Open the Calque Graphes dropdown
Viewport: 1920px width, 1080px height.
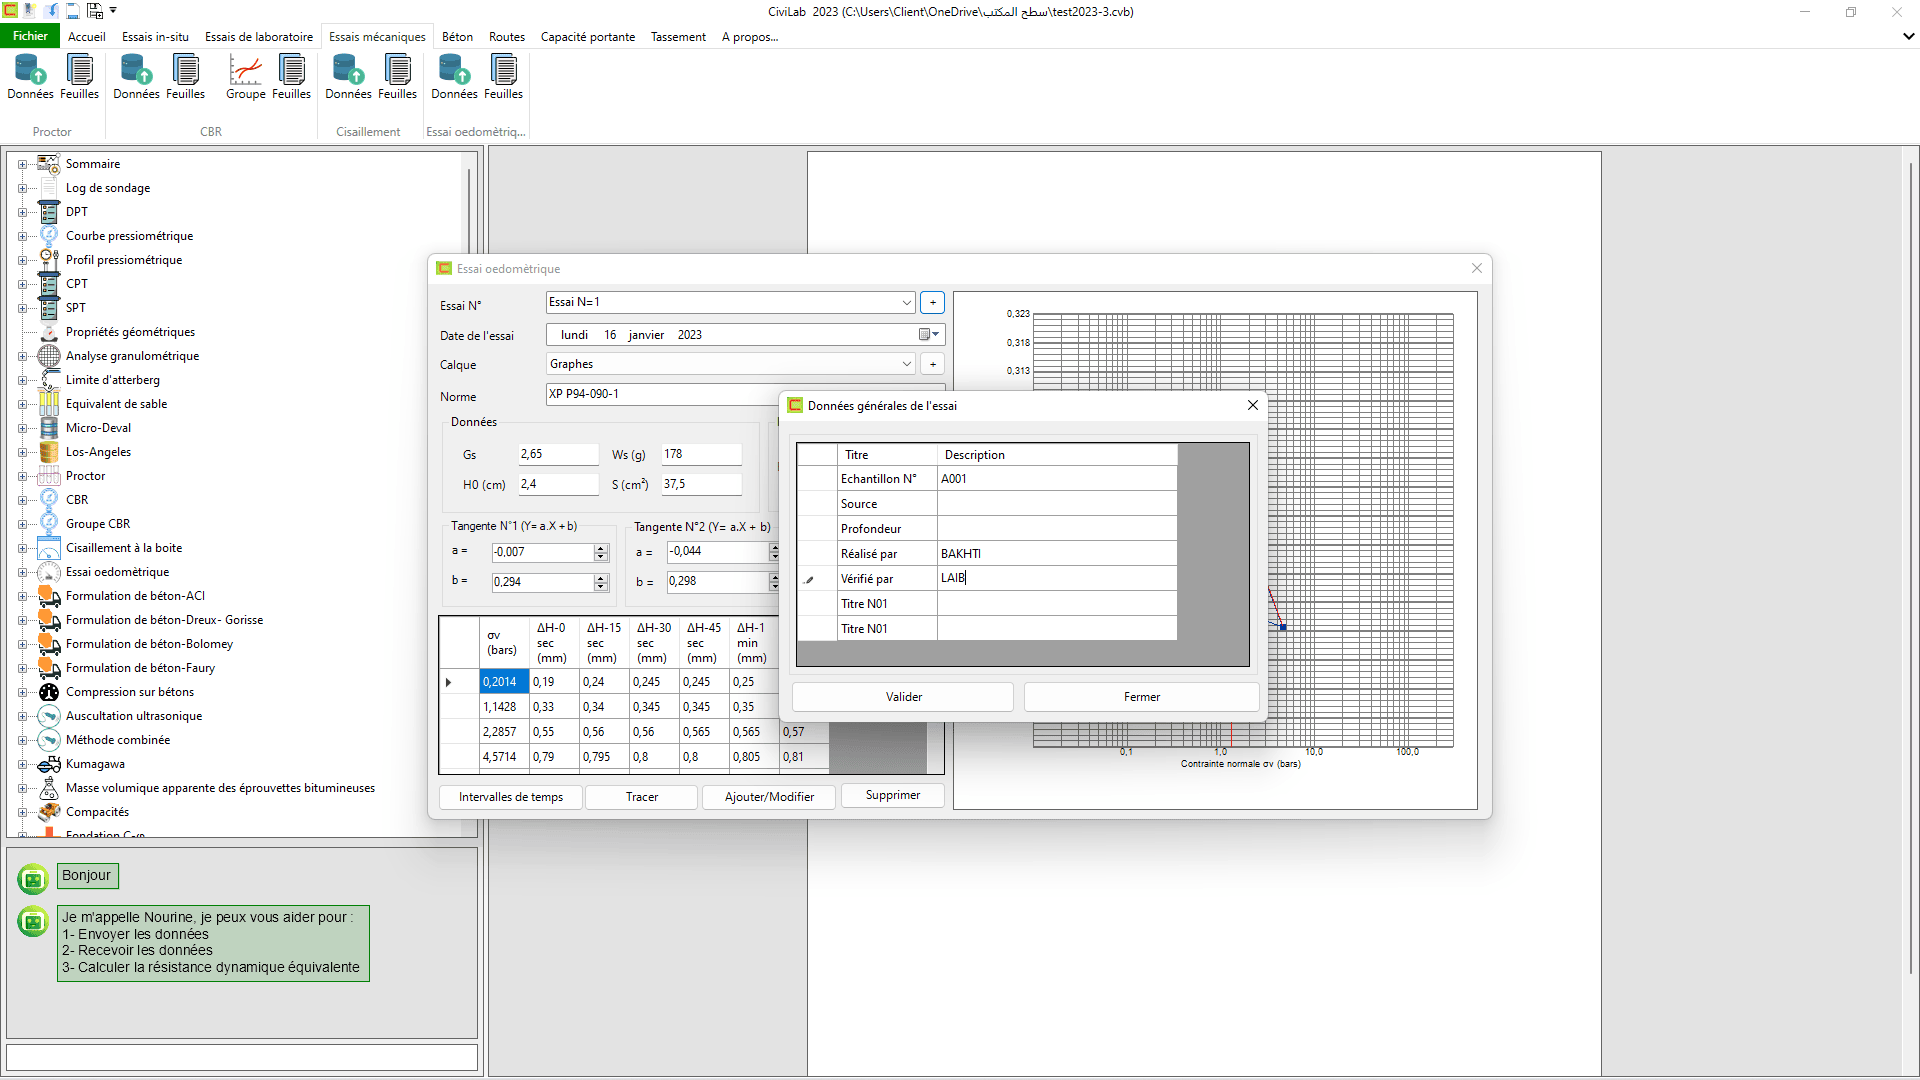click(x=906, y=364)
